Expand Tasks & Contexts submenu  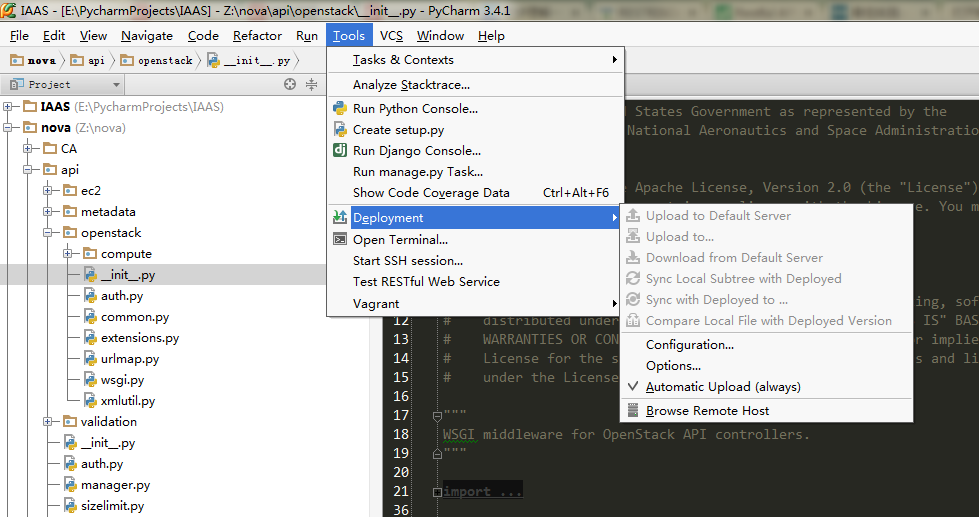tap(475, 60)
